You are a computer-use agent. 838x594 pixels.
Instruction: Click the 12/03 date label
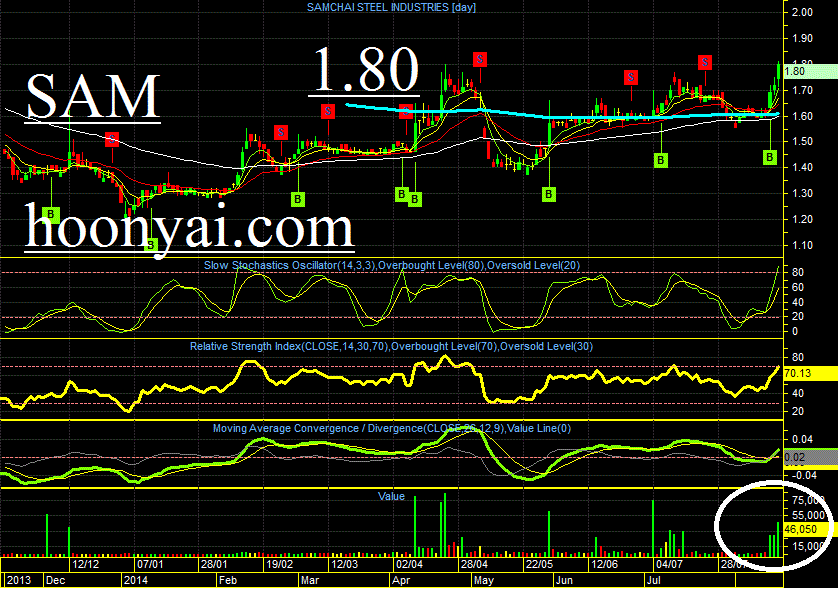pyautogui.click(x=345, y=564)
